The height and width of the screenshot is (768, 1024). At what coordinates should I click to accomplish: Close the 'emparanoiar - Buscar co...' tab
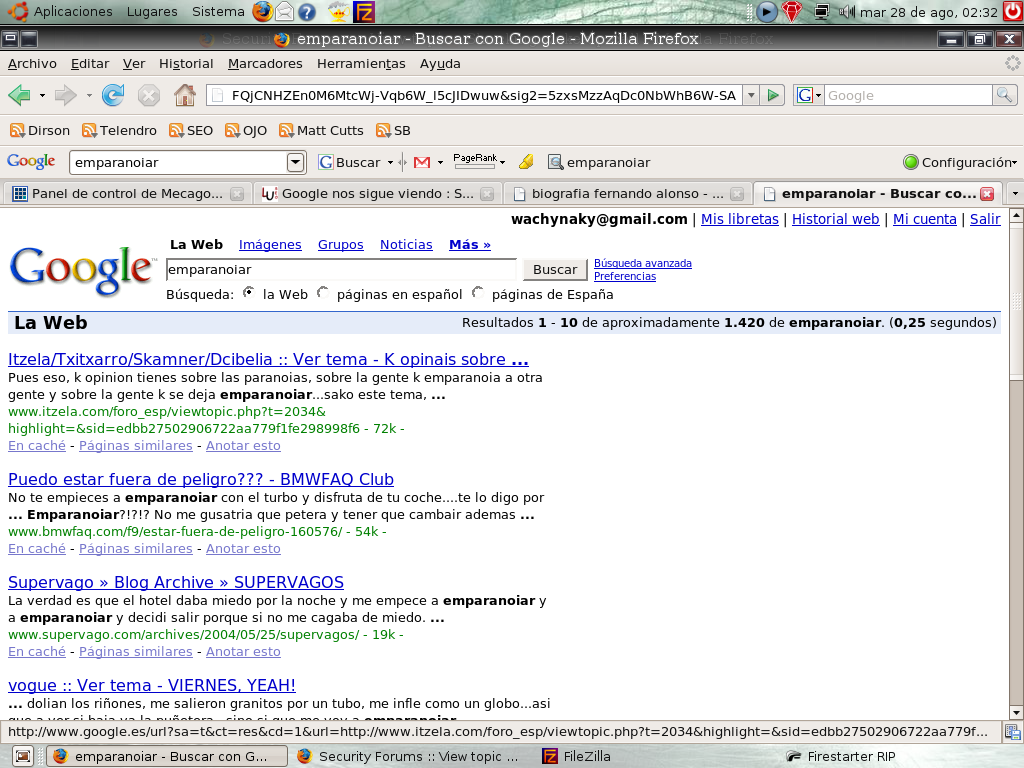pyautogui.click(x=987, y=194)
